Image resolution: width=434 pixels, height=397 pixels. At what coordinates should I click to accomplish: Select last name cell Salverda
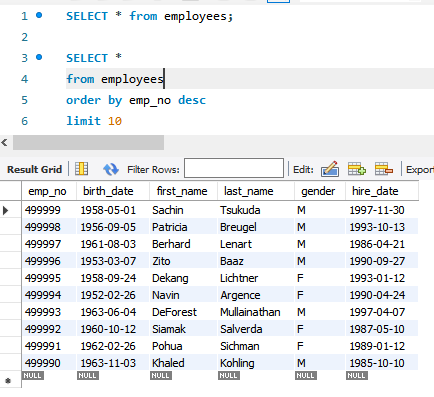(x=256, y=329)
